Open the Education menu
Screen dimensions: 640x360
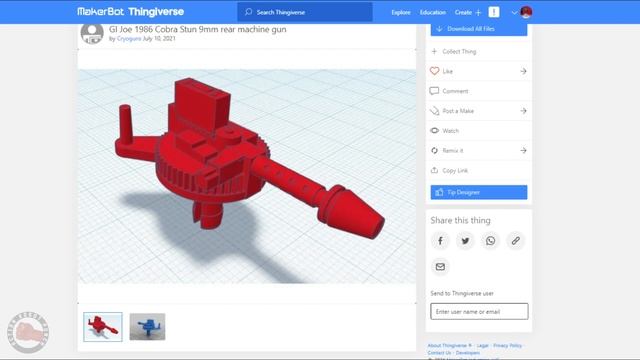[x=433, y=12]
